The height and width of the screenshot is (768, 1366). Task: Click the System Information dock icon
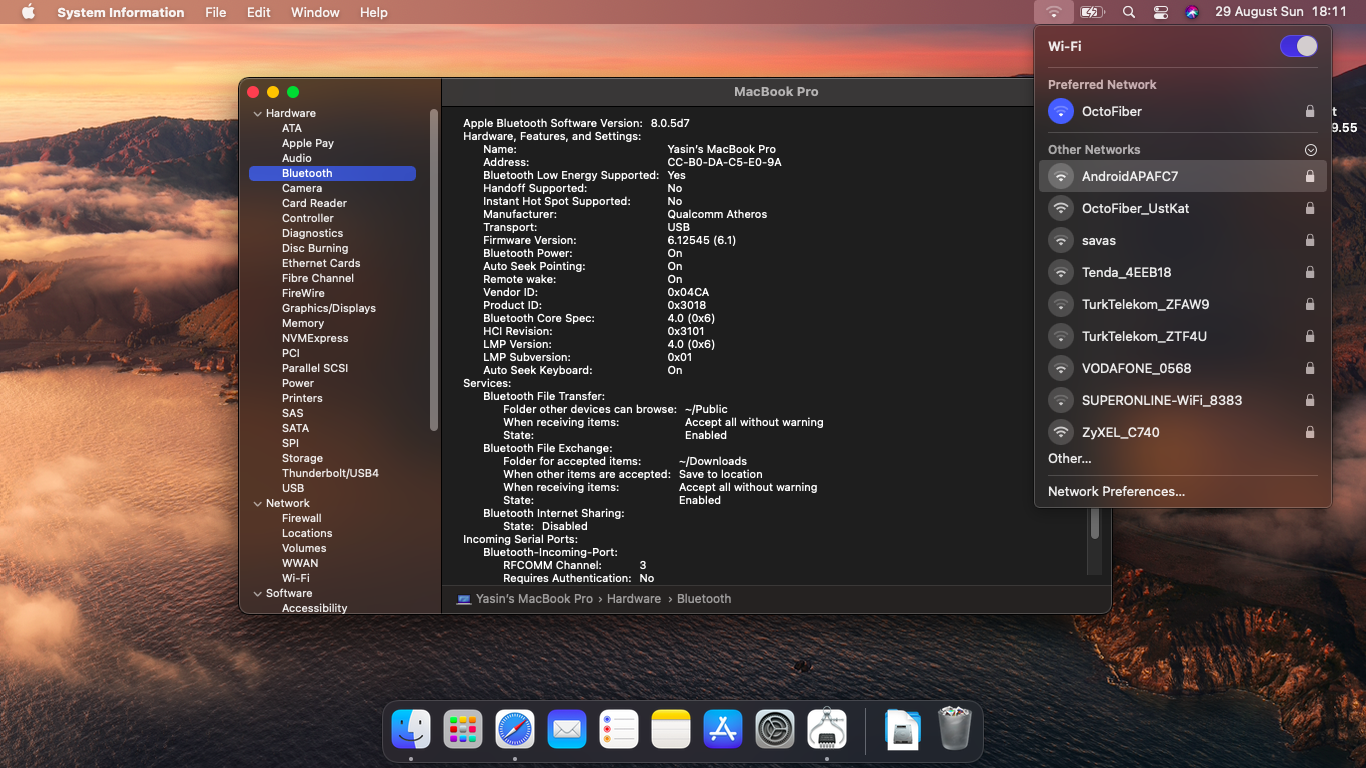point(827,730)
